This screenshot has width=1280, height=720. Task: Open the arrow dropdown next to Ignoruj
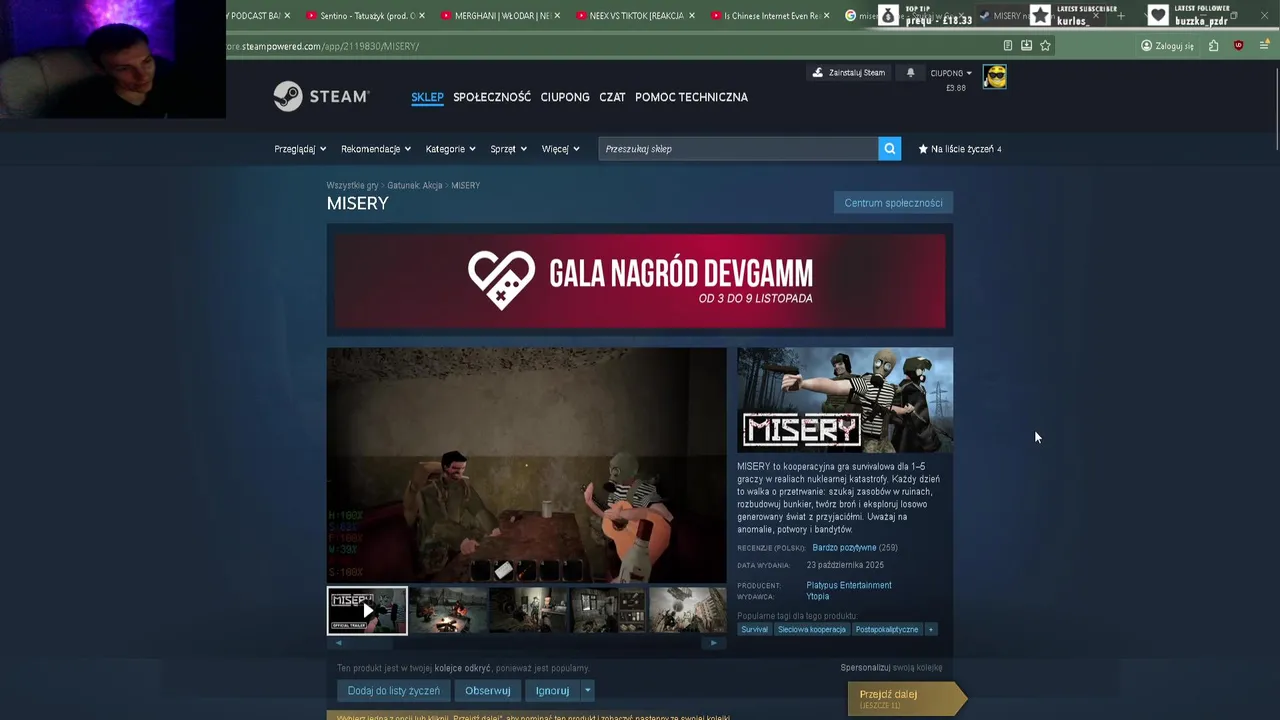coord(588,690)
